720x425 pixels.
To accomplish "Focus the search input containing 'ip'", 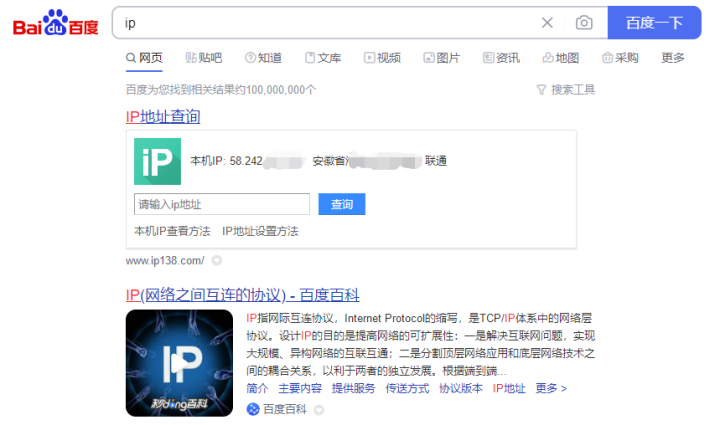I will (x=328, y=22).
